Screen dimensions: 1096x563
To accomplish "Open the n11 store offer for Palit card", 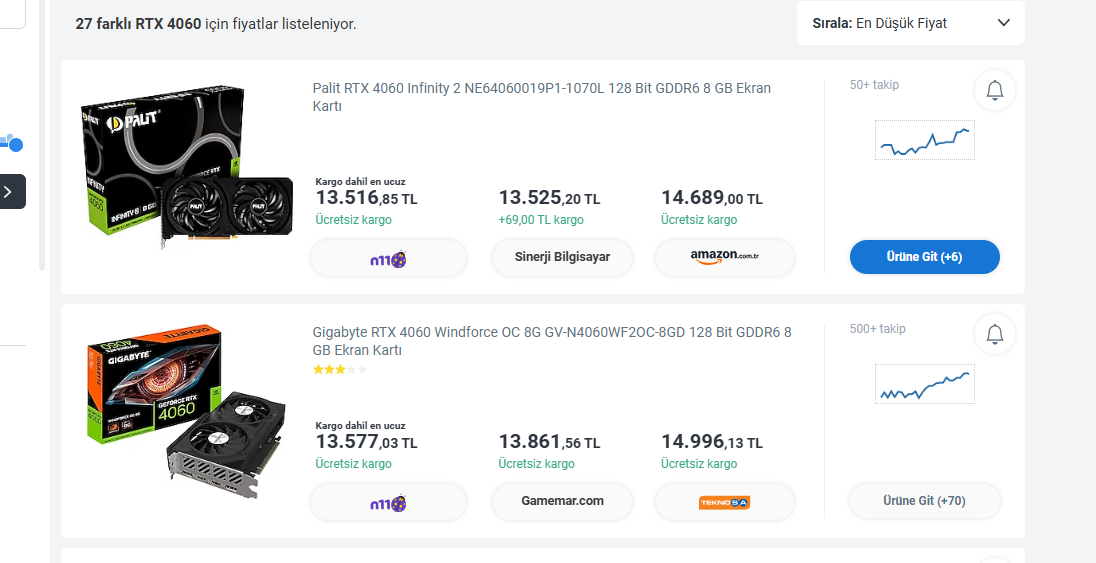I will [x=388, y=258].
